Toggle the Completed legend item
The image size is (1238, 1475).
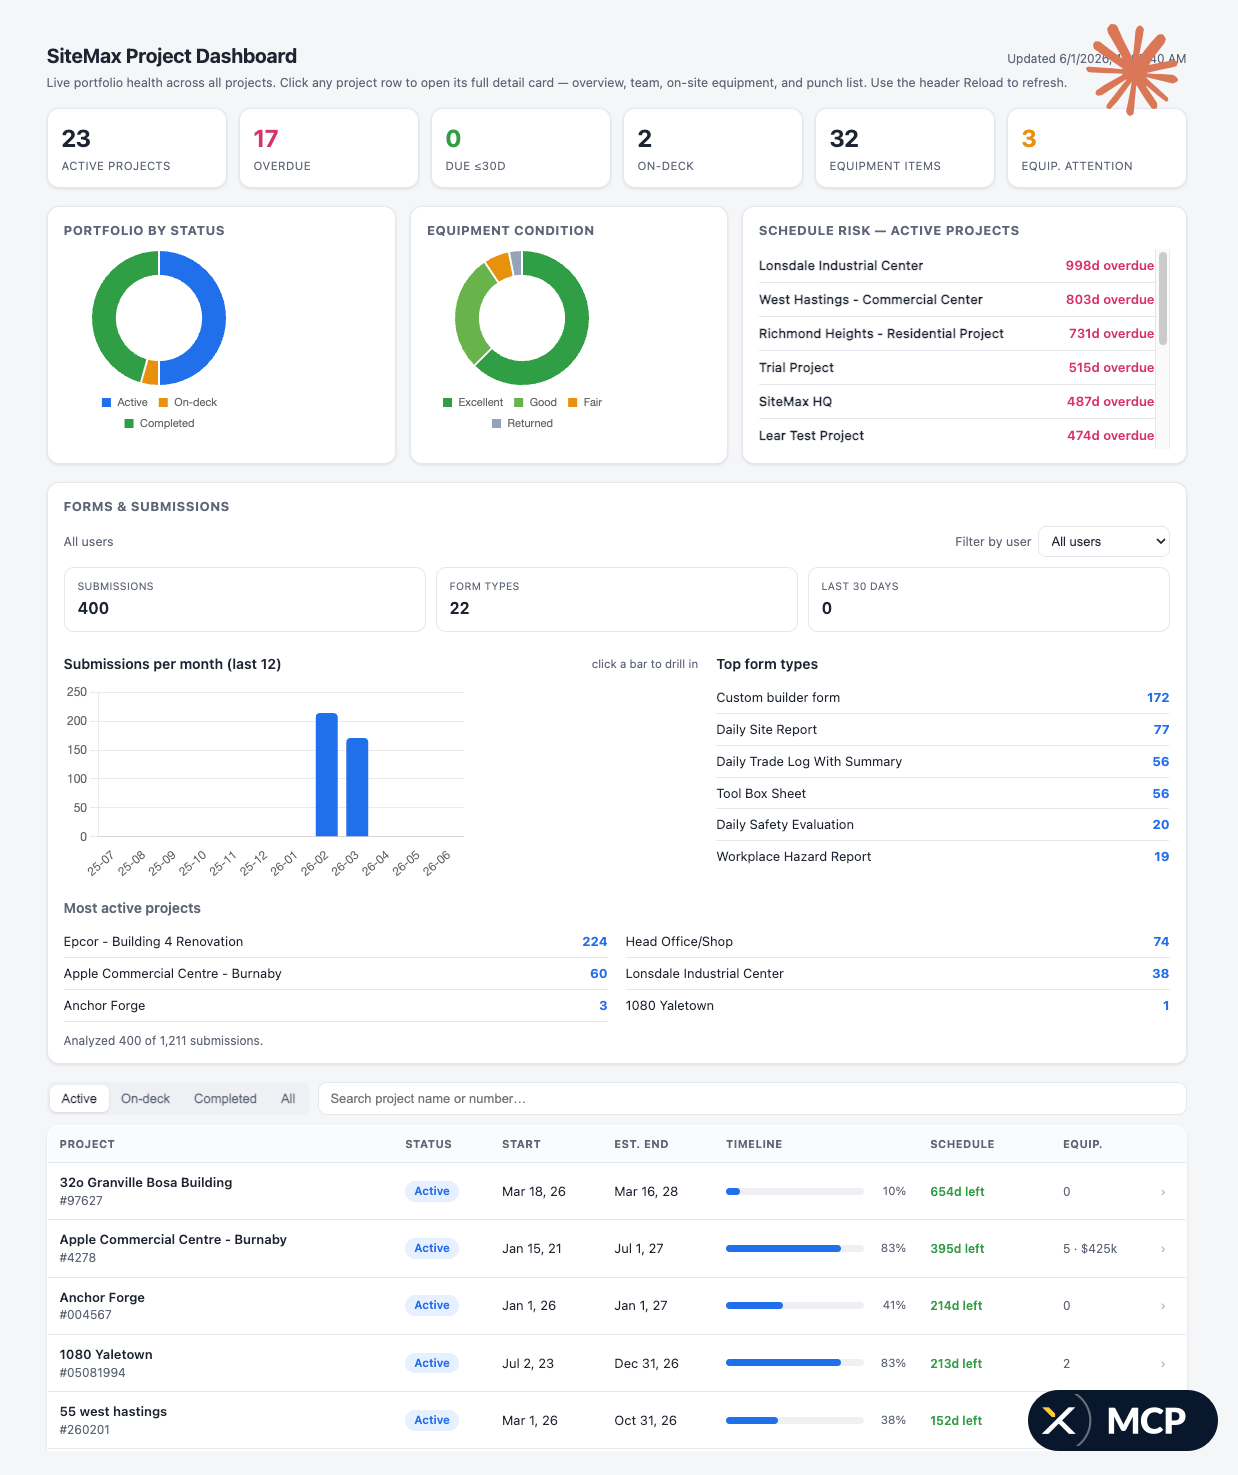tap(159, 423)
